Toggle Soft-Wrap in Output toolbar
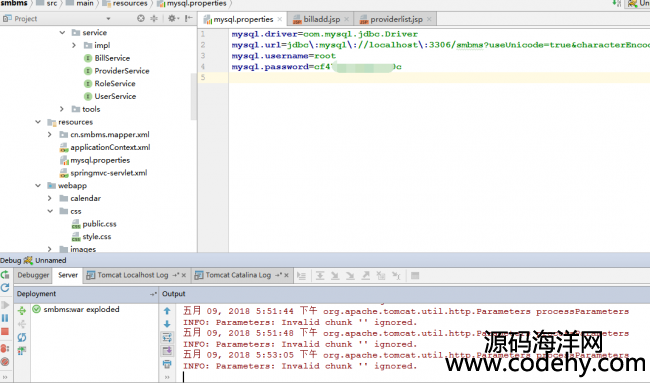 coord(167,337)
